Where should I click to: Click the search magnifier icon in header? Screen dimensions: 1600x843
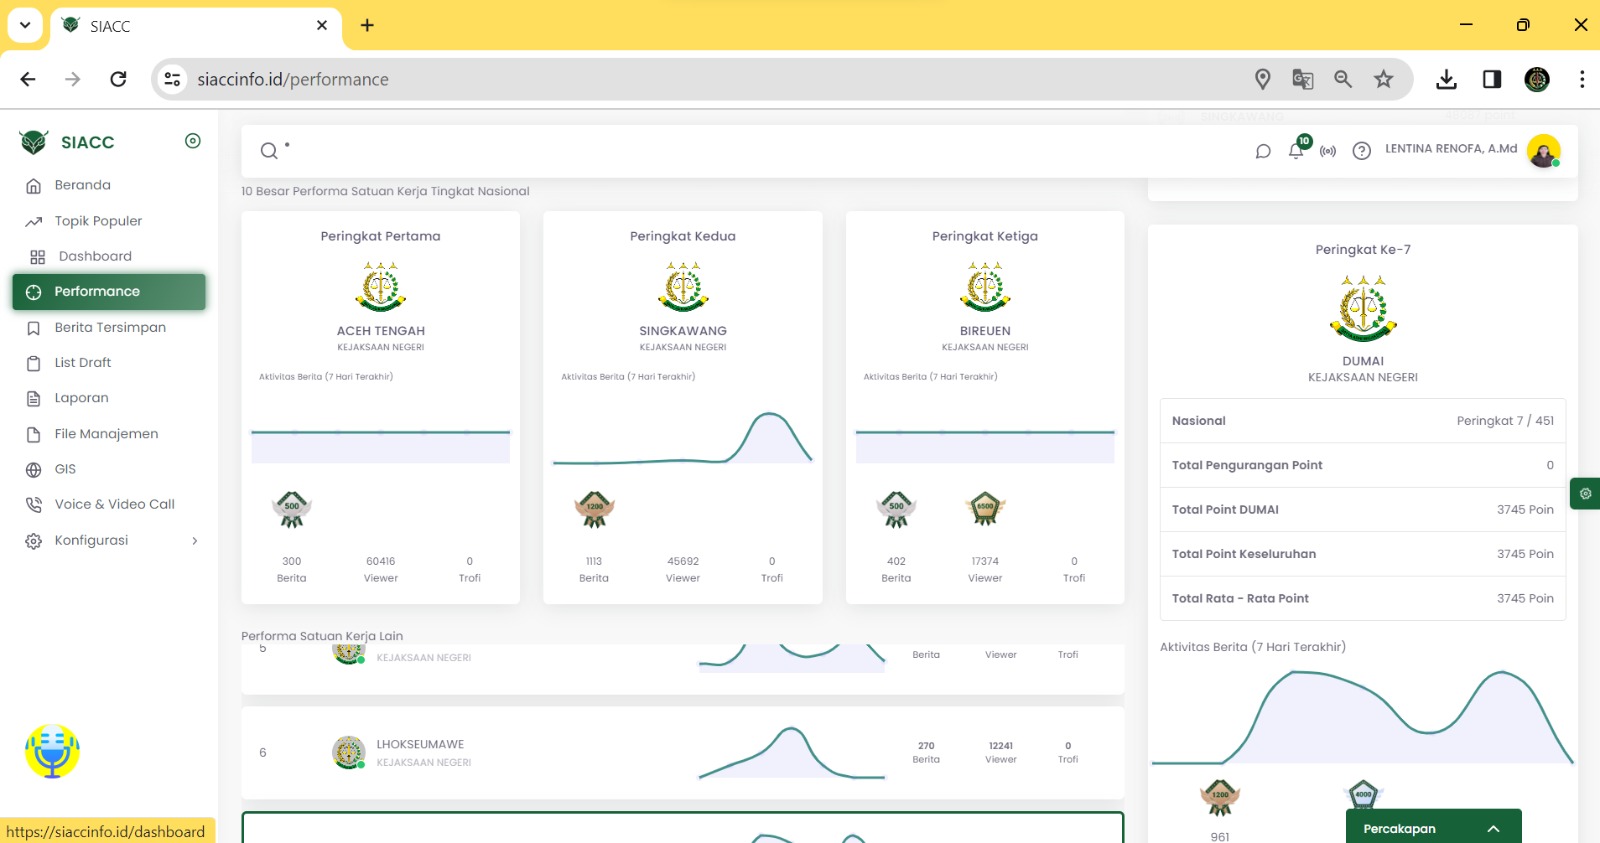(x=269, y=151)
